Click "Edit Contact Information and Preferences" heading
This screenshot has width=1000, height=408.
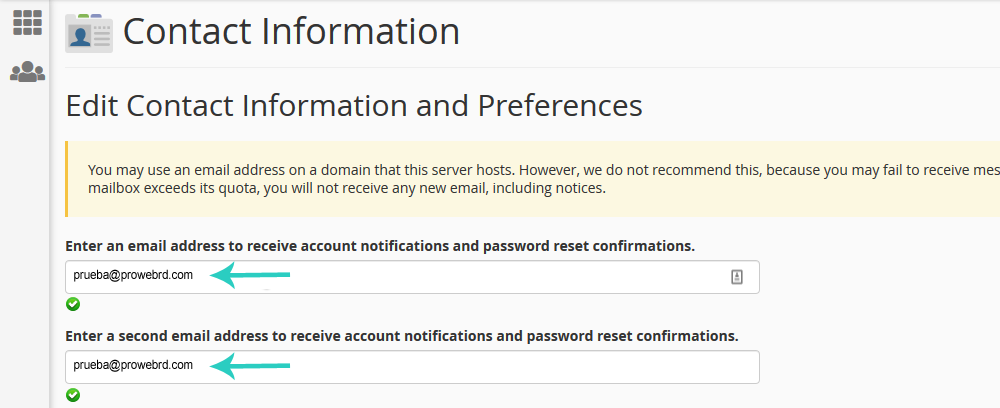[353, 105]
